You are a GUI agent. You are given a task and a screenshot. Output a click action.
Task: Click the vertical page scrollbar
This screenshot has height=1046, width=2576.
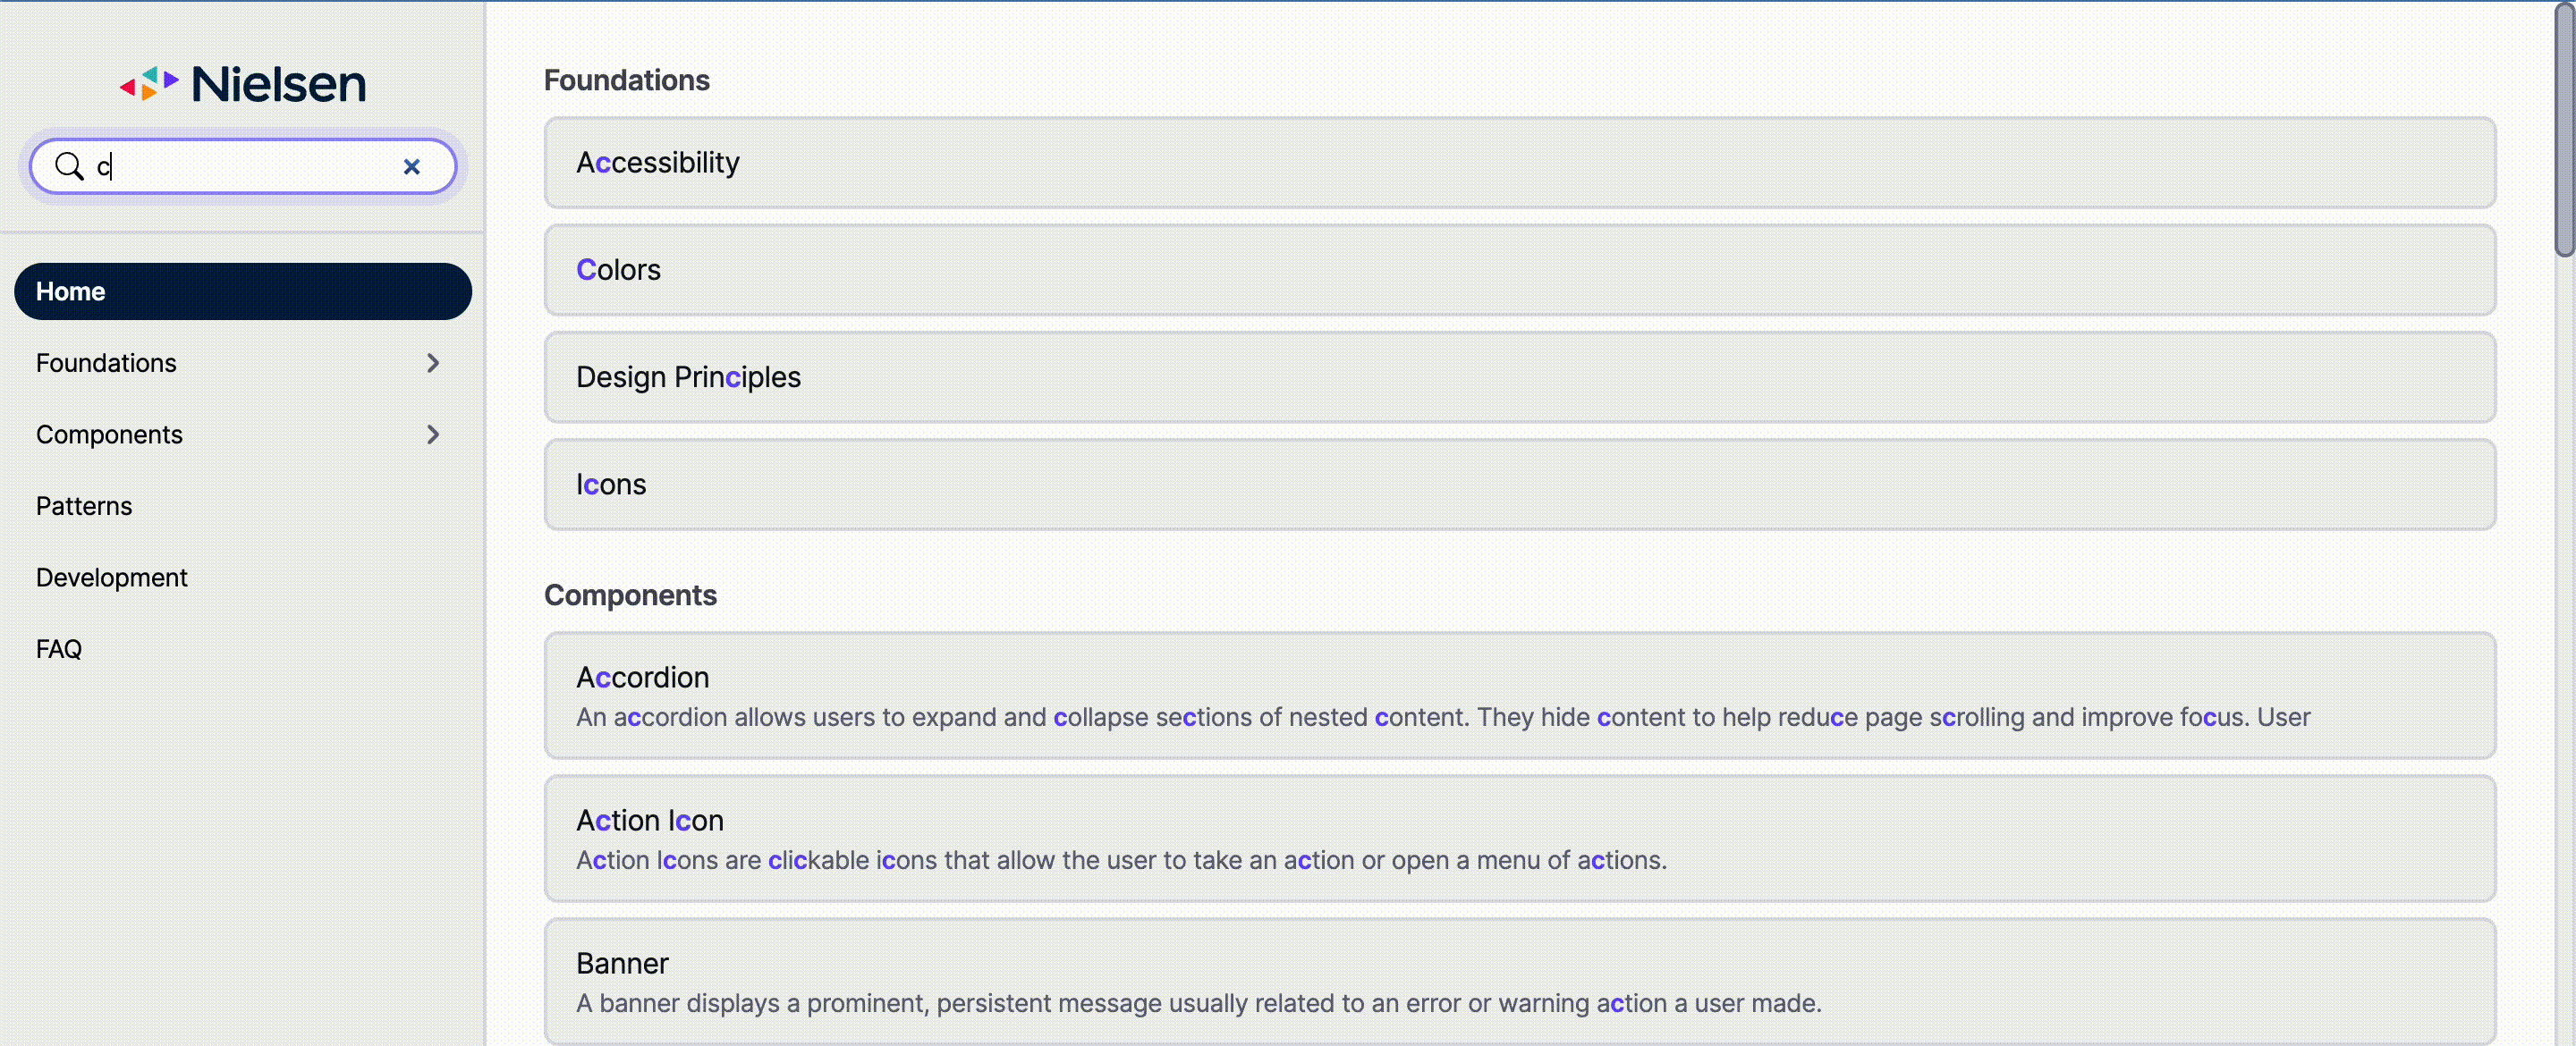click(x=2564, y=130)
